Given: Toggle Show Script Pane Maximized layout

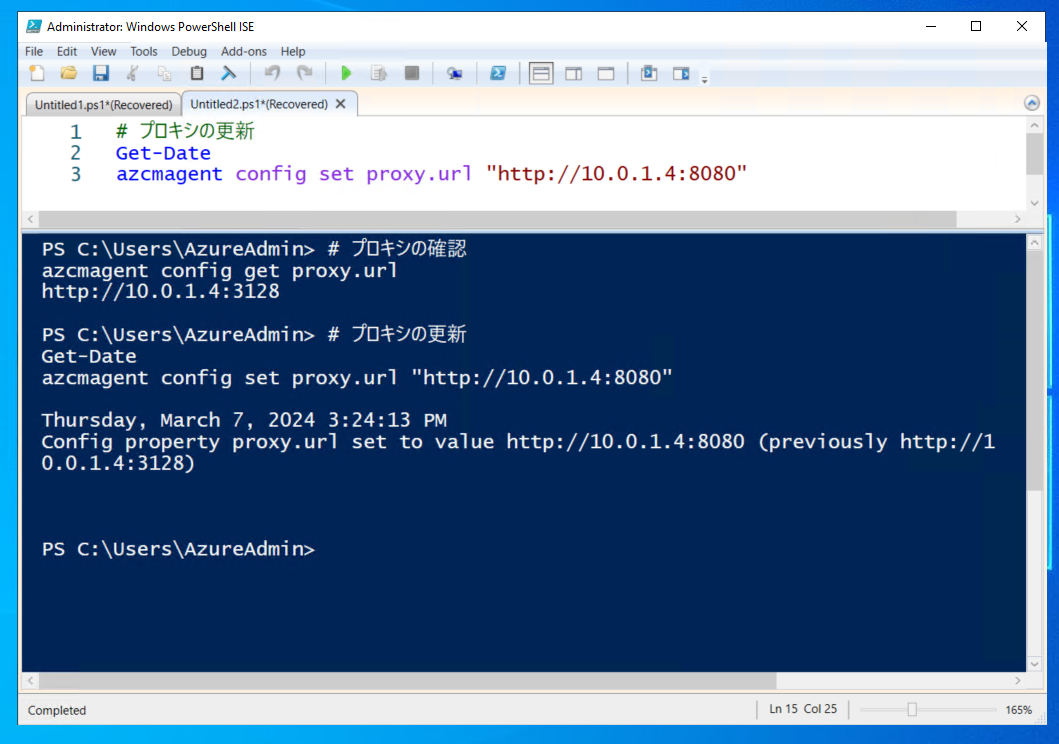Looking at the screenshot, I should [605, 73].
